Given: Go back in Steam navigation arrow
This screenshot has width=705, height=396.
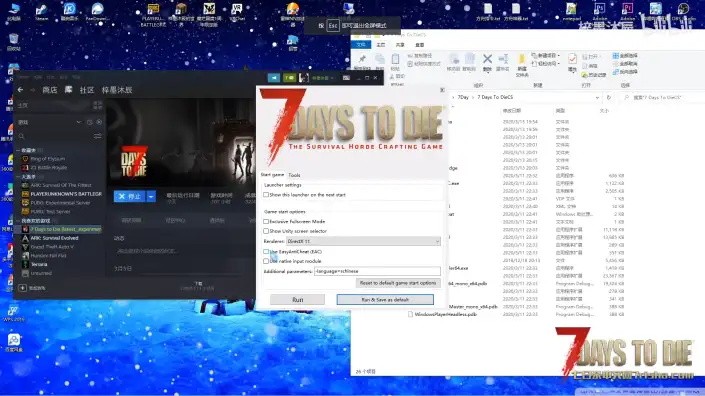Looking at the screenshot, I should pyautogui.click(x=20, y=90).
